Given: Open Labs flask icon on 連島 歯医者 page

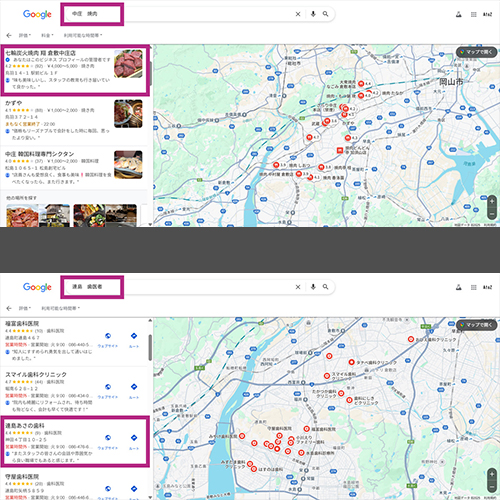Looking at the screenshot, I should [459, 287].
